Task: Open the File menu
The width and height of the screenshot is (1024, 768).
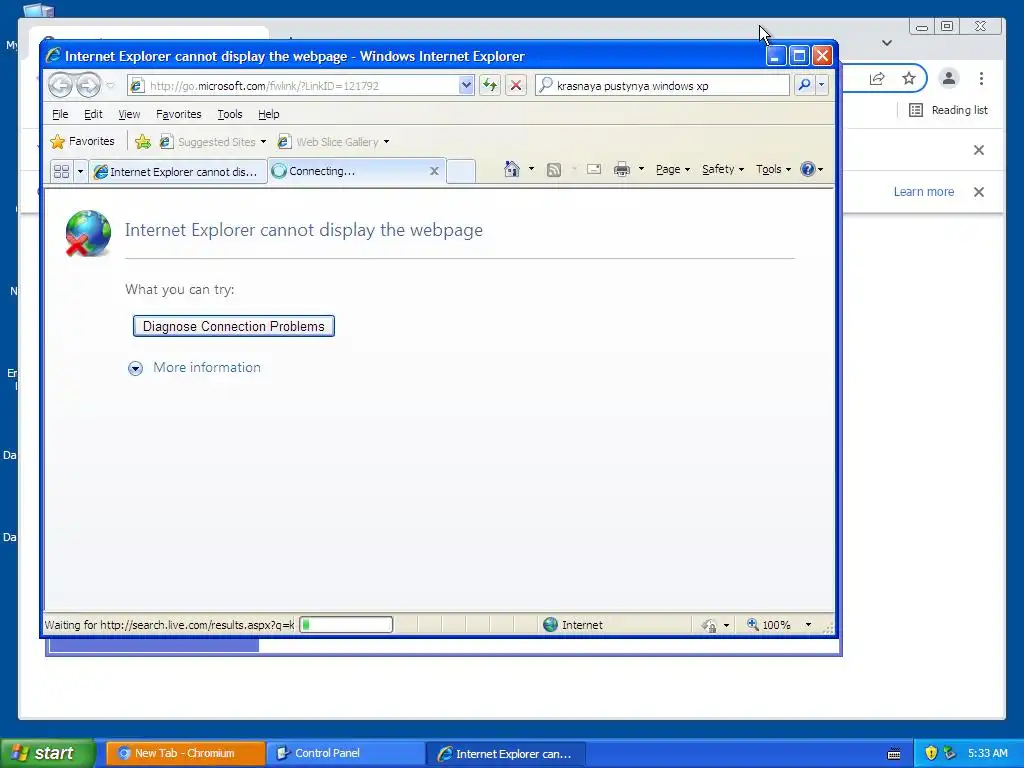Action: [x=60, y=114]
